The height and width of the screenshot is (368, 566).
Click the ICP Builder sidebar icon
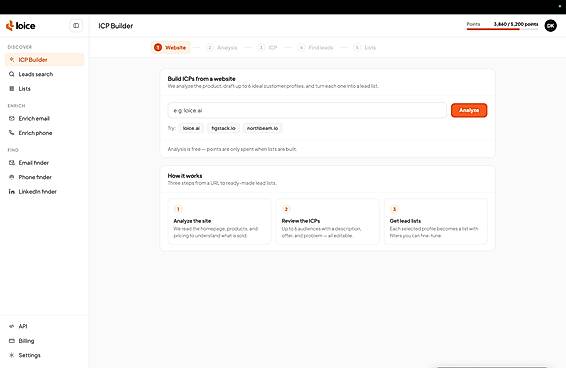point(12,60)
